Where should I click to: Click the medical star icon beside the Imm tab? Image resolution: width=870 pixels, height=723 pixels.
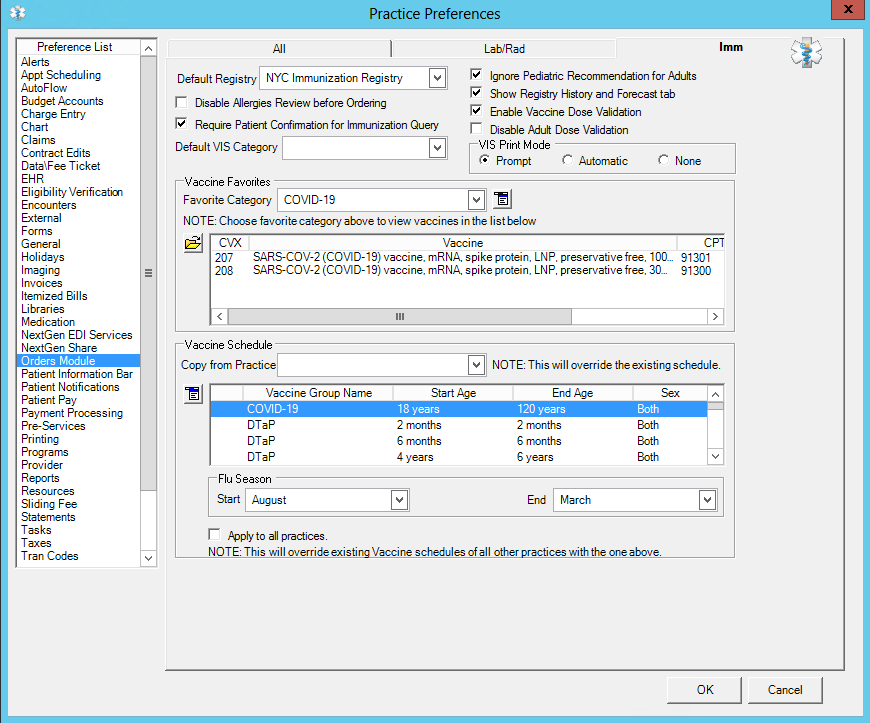pos(806,53)
